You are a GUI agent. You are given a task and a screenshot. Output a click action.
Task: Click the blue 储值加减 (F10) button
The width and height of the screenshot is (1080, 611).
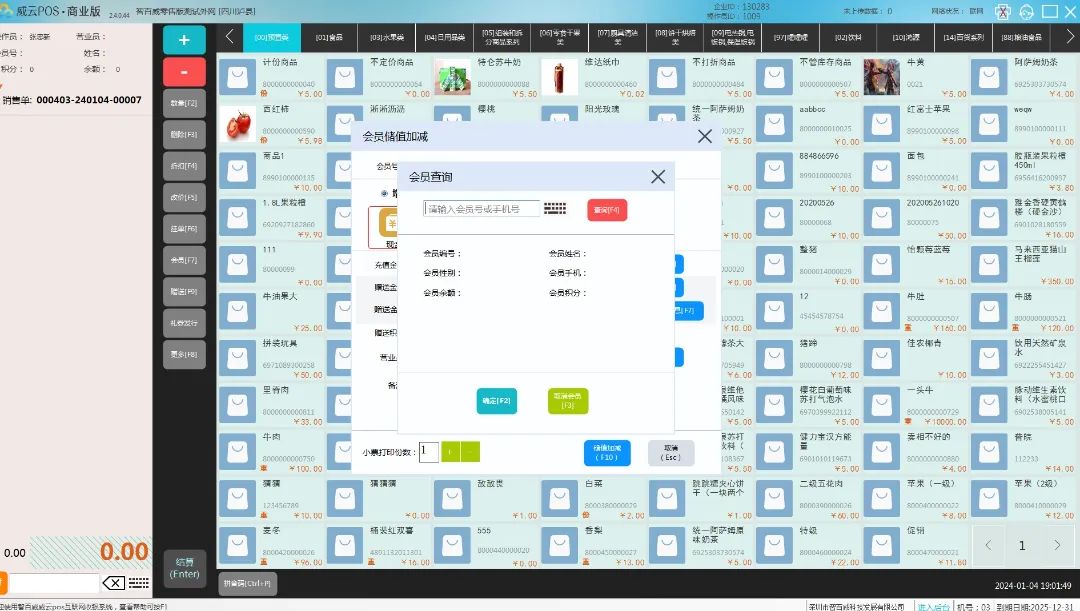607,453
